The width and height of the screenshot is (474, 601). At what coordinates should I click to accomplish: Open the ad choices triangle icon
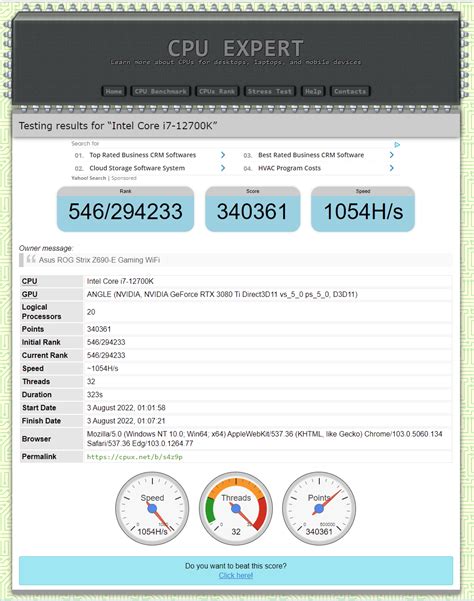(x=397, y=145)
